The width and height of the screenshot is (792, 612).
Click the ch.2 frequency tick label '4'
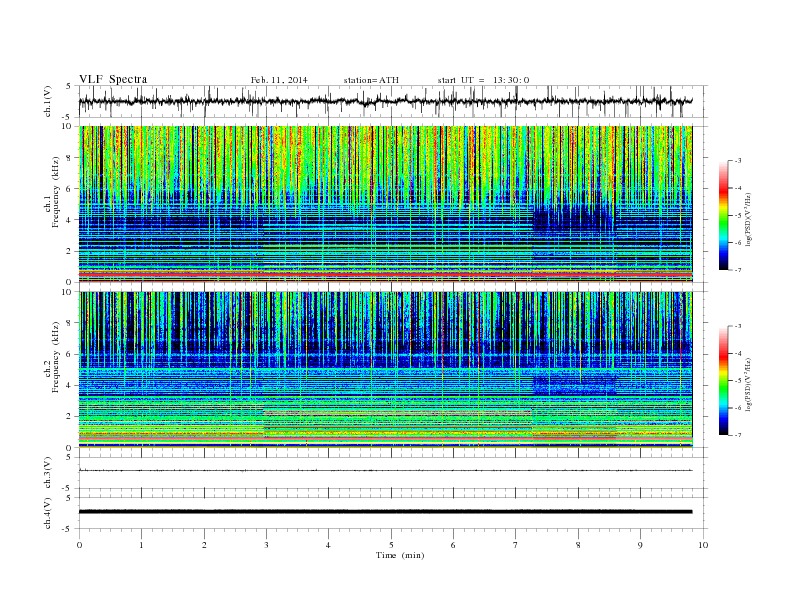(x=69, y=386)
